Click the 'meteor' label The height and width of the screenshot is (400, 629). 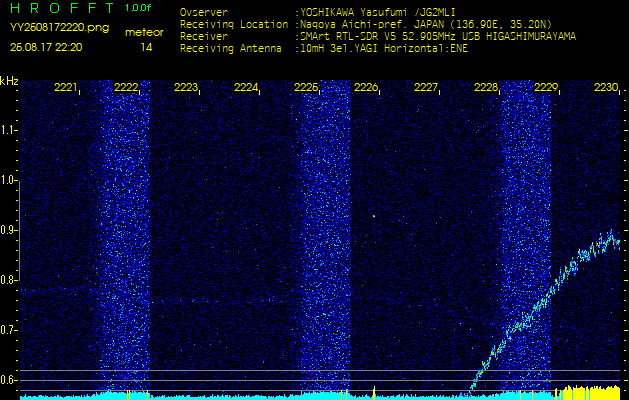point(144,33)
